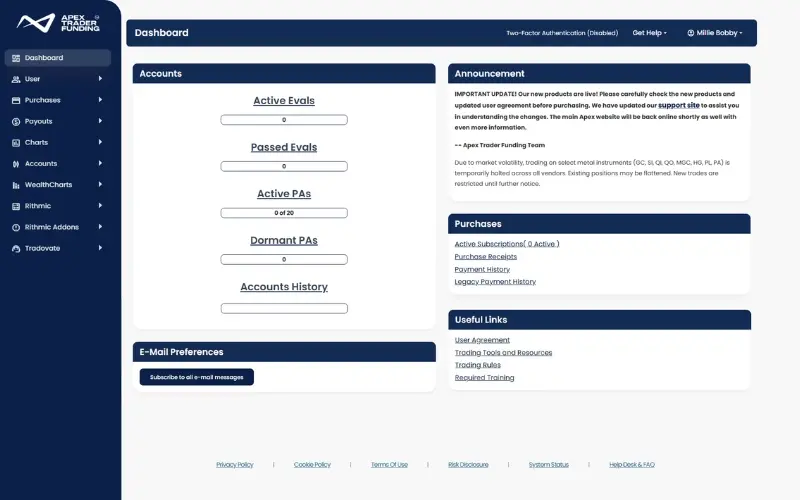Viewport: 800px width, 500px height.
Task: Open the Active Evals heading link
Action: click(284, 101)
